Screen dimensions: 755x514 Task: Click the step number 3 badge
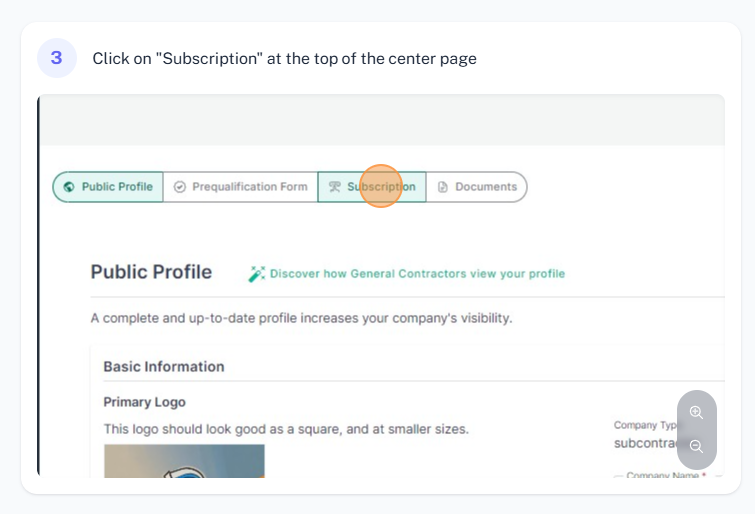(x=57, y=58)
